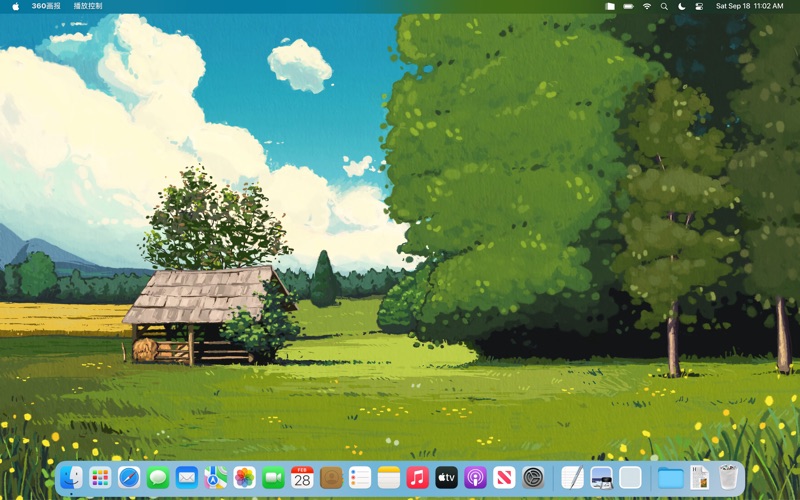Launch TextEdit from the Dock

coord(572,478)
